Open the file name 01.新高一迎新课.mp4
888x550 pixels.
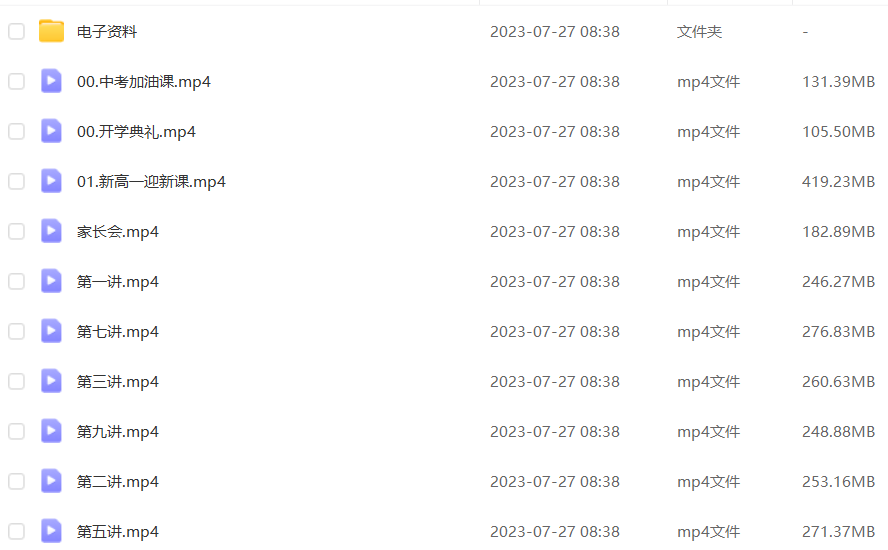click(x=151, y=182)
